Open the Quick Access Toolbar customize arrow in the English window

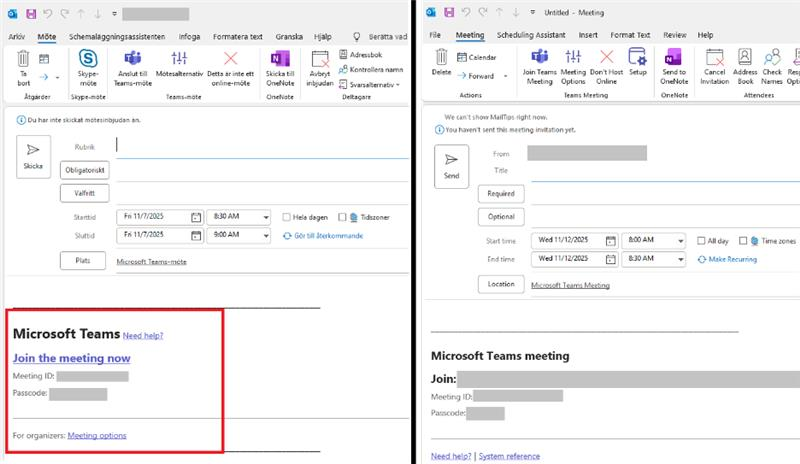[532, 12]
